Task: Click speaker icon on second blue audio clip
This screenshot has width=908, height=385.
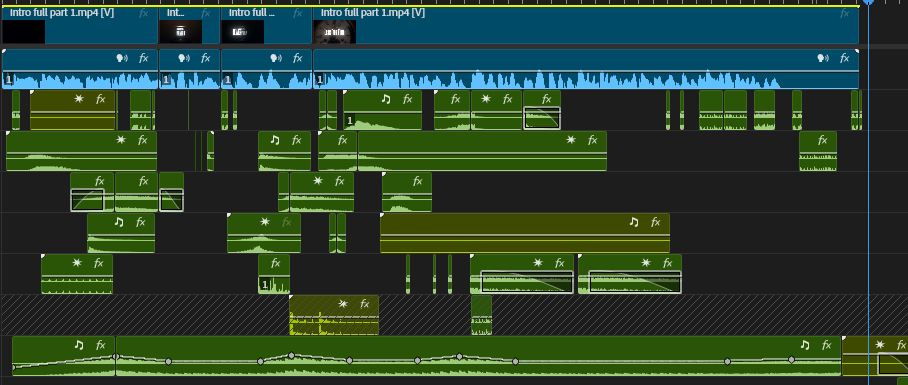Action: click(184, 58)
